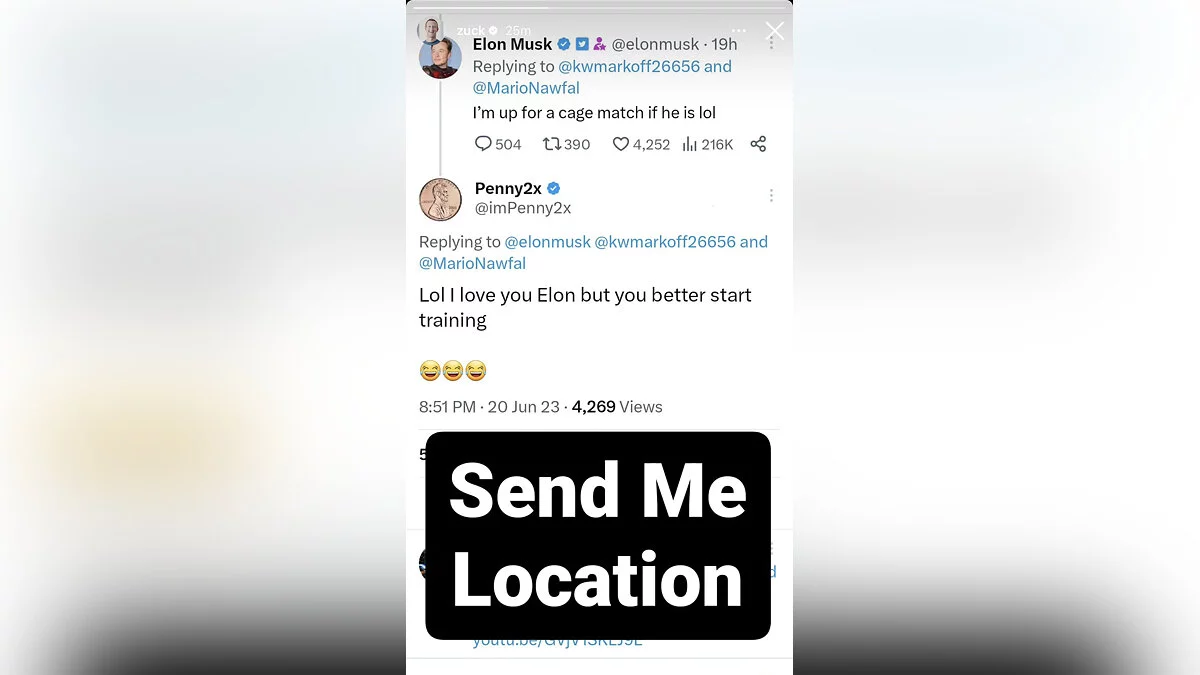
Task: Tap the Send Me Location sticker
Action: tap(598, 536)
